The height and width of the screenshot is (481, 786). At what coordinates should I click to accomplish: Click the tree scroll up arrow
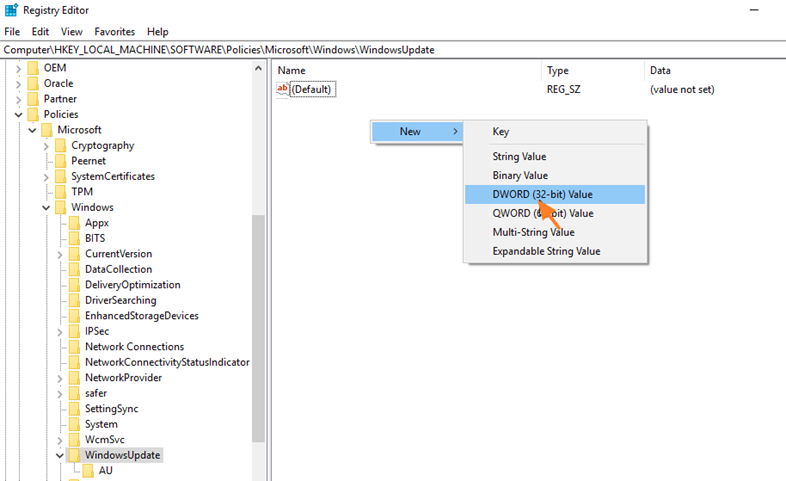click(x=258, y=68)
